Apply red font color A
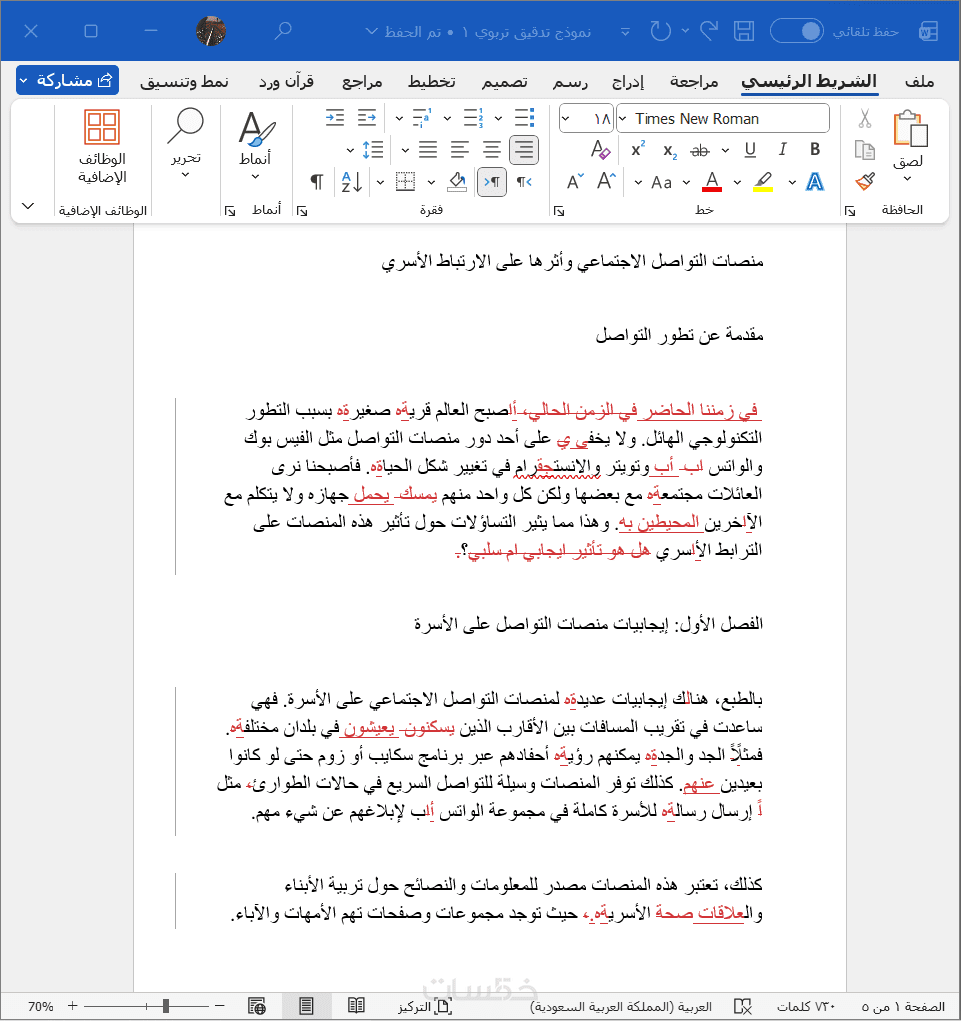961x1021 pixels. click(x=712, y=182)
